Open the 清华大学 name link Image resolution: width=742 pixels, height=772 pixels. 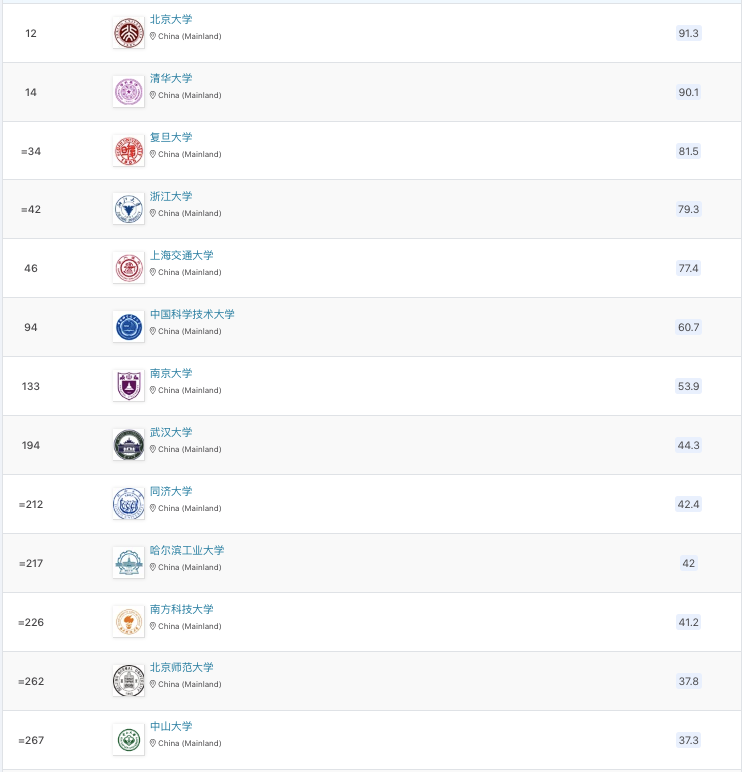point(171,79)
